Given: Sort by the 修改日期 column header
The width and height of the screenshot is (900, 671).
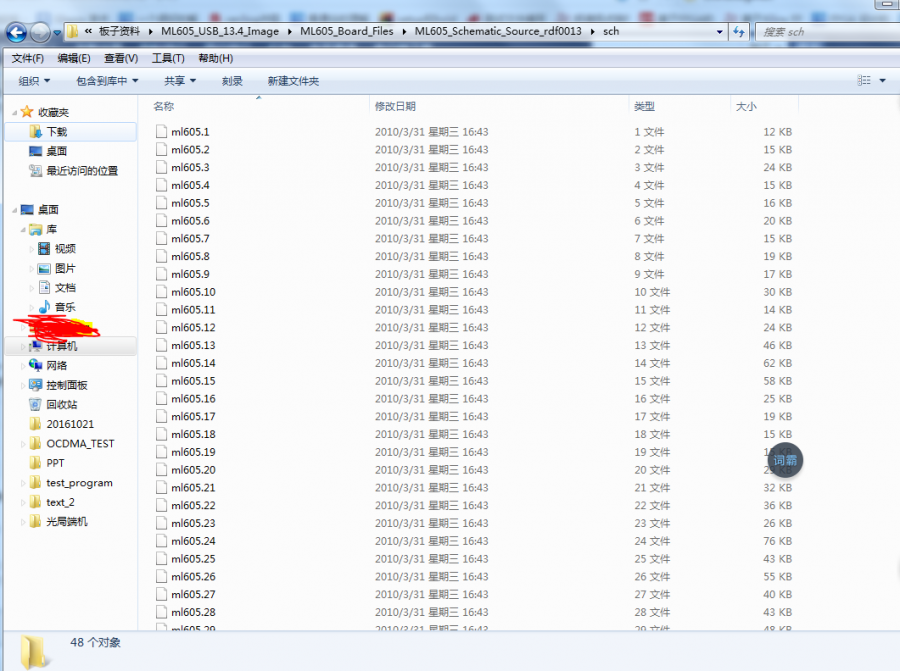Looking at the screenshot, I should tap(395, 107).
